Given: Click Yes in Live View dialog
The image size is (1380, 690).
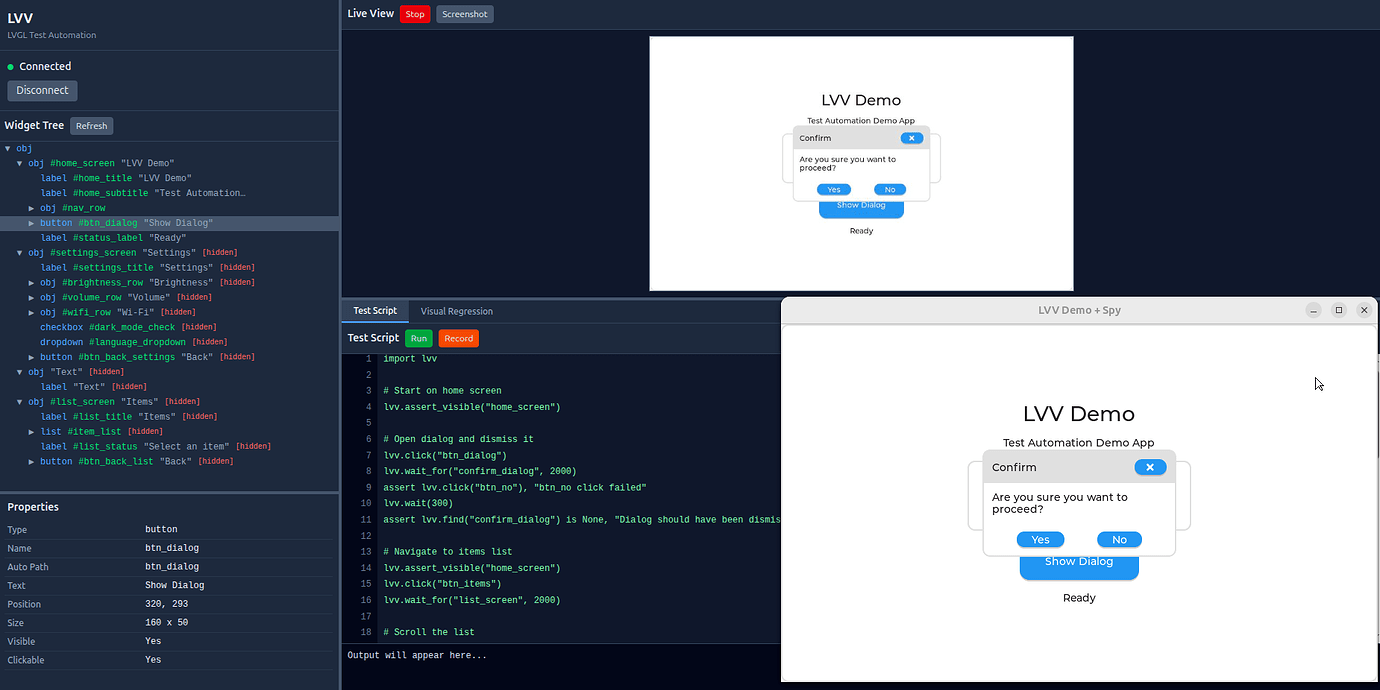Looking at the screenshot, I should point(833,190).
